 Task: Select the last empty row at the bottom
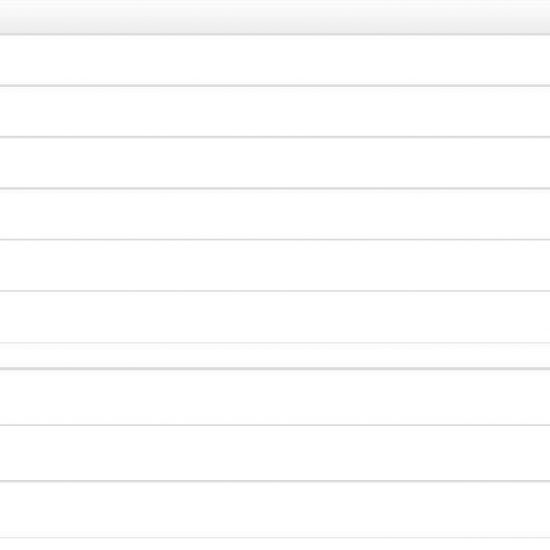tap(275, 509)
